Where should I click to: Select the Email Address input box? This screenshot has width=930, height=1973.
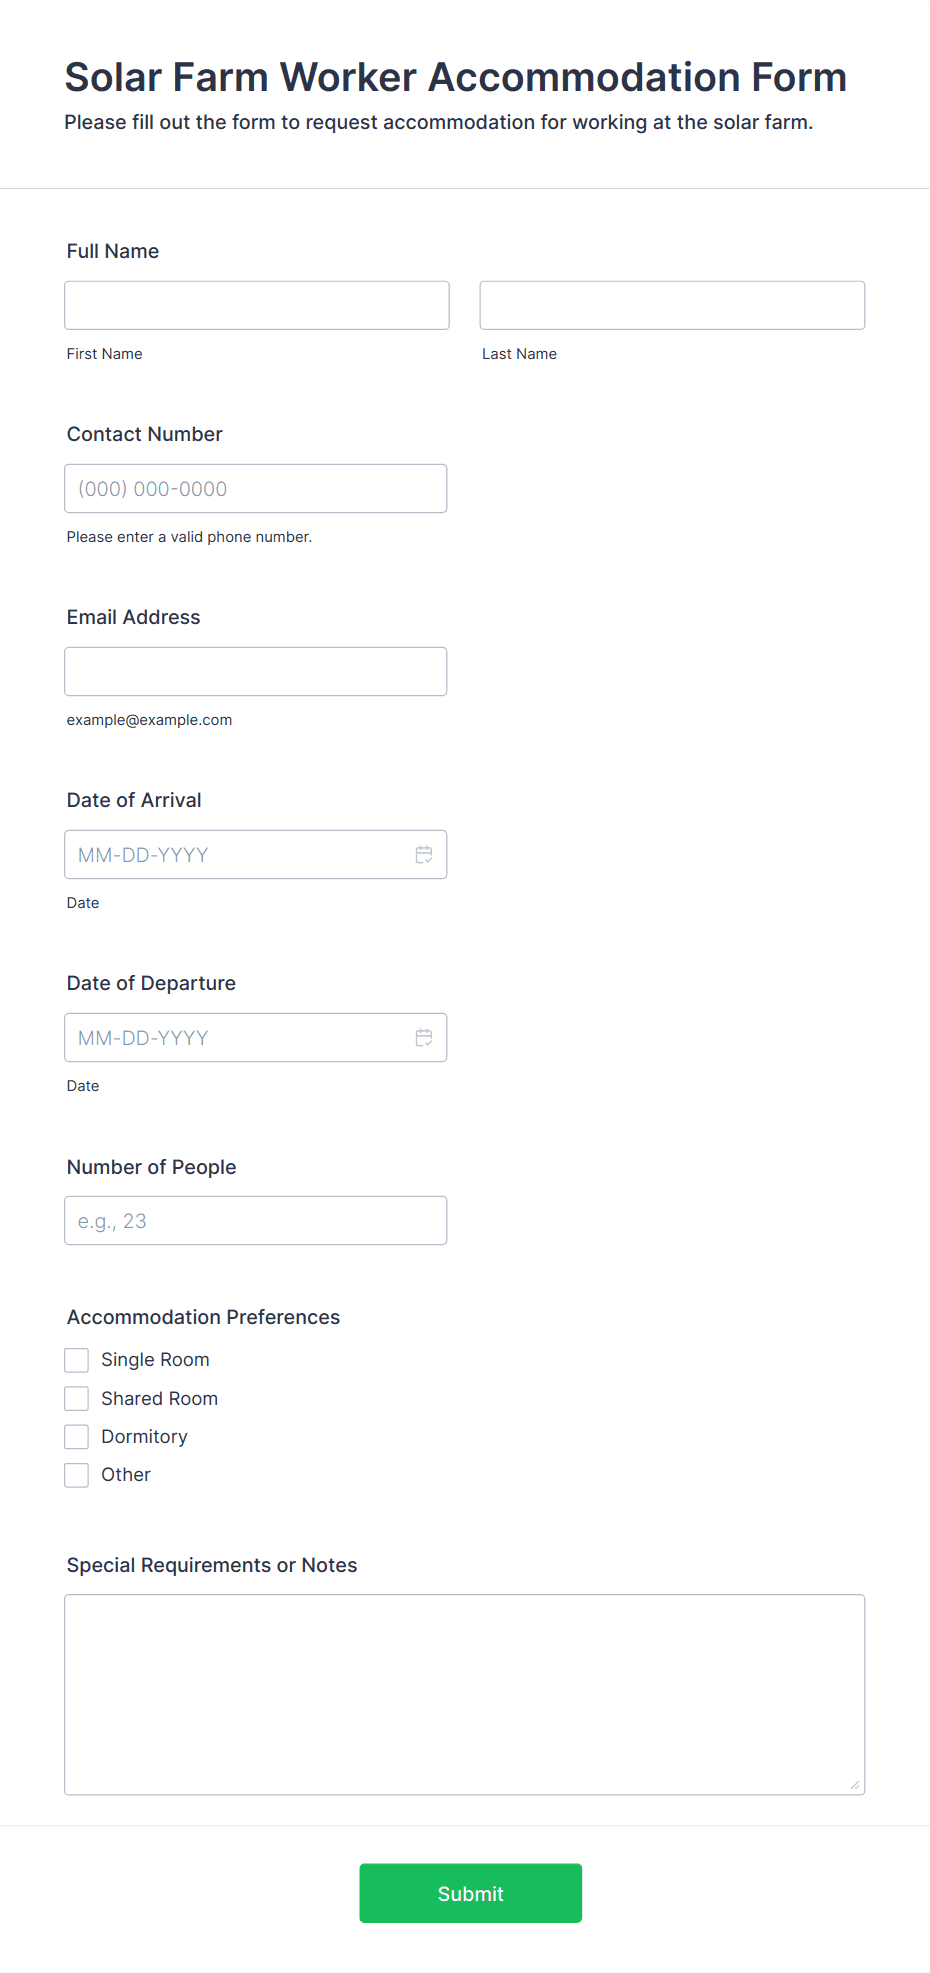(256, 672)
